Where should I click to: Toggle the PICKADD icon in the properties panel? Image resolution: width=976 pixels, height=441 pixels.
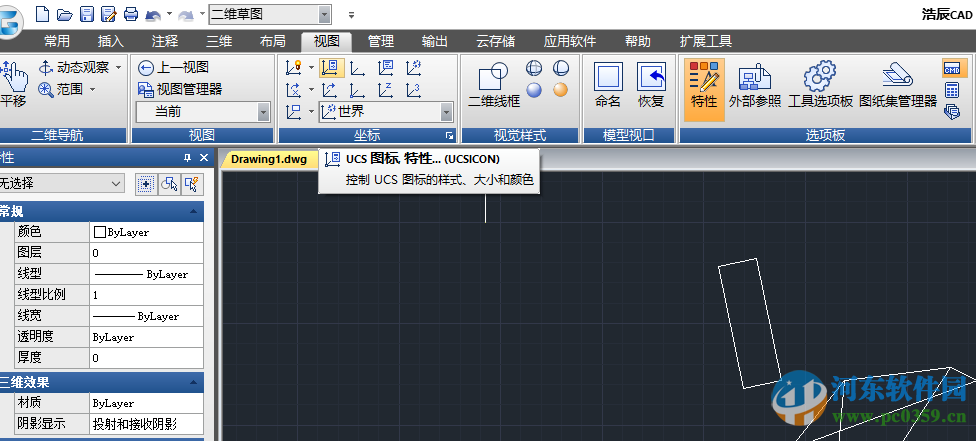(x=146, y=184)
